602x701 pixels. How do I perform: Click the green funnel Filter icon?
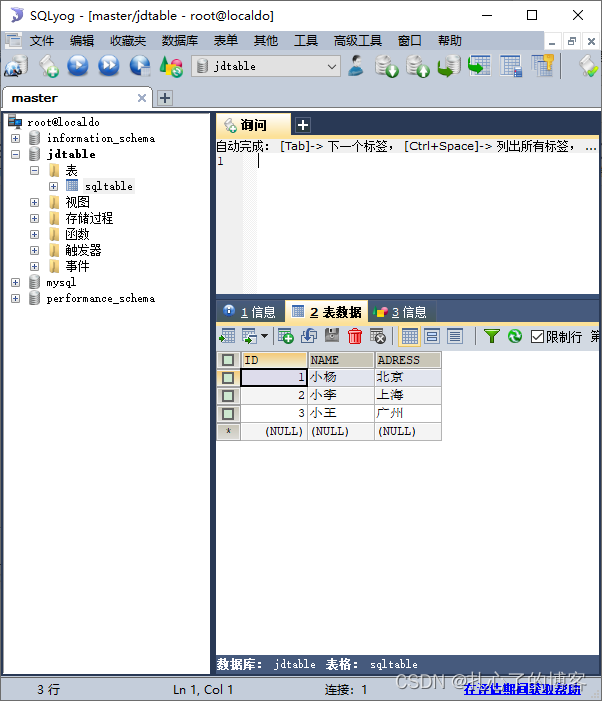tap(491, 337)
